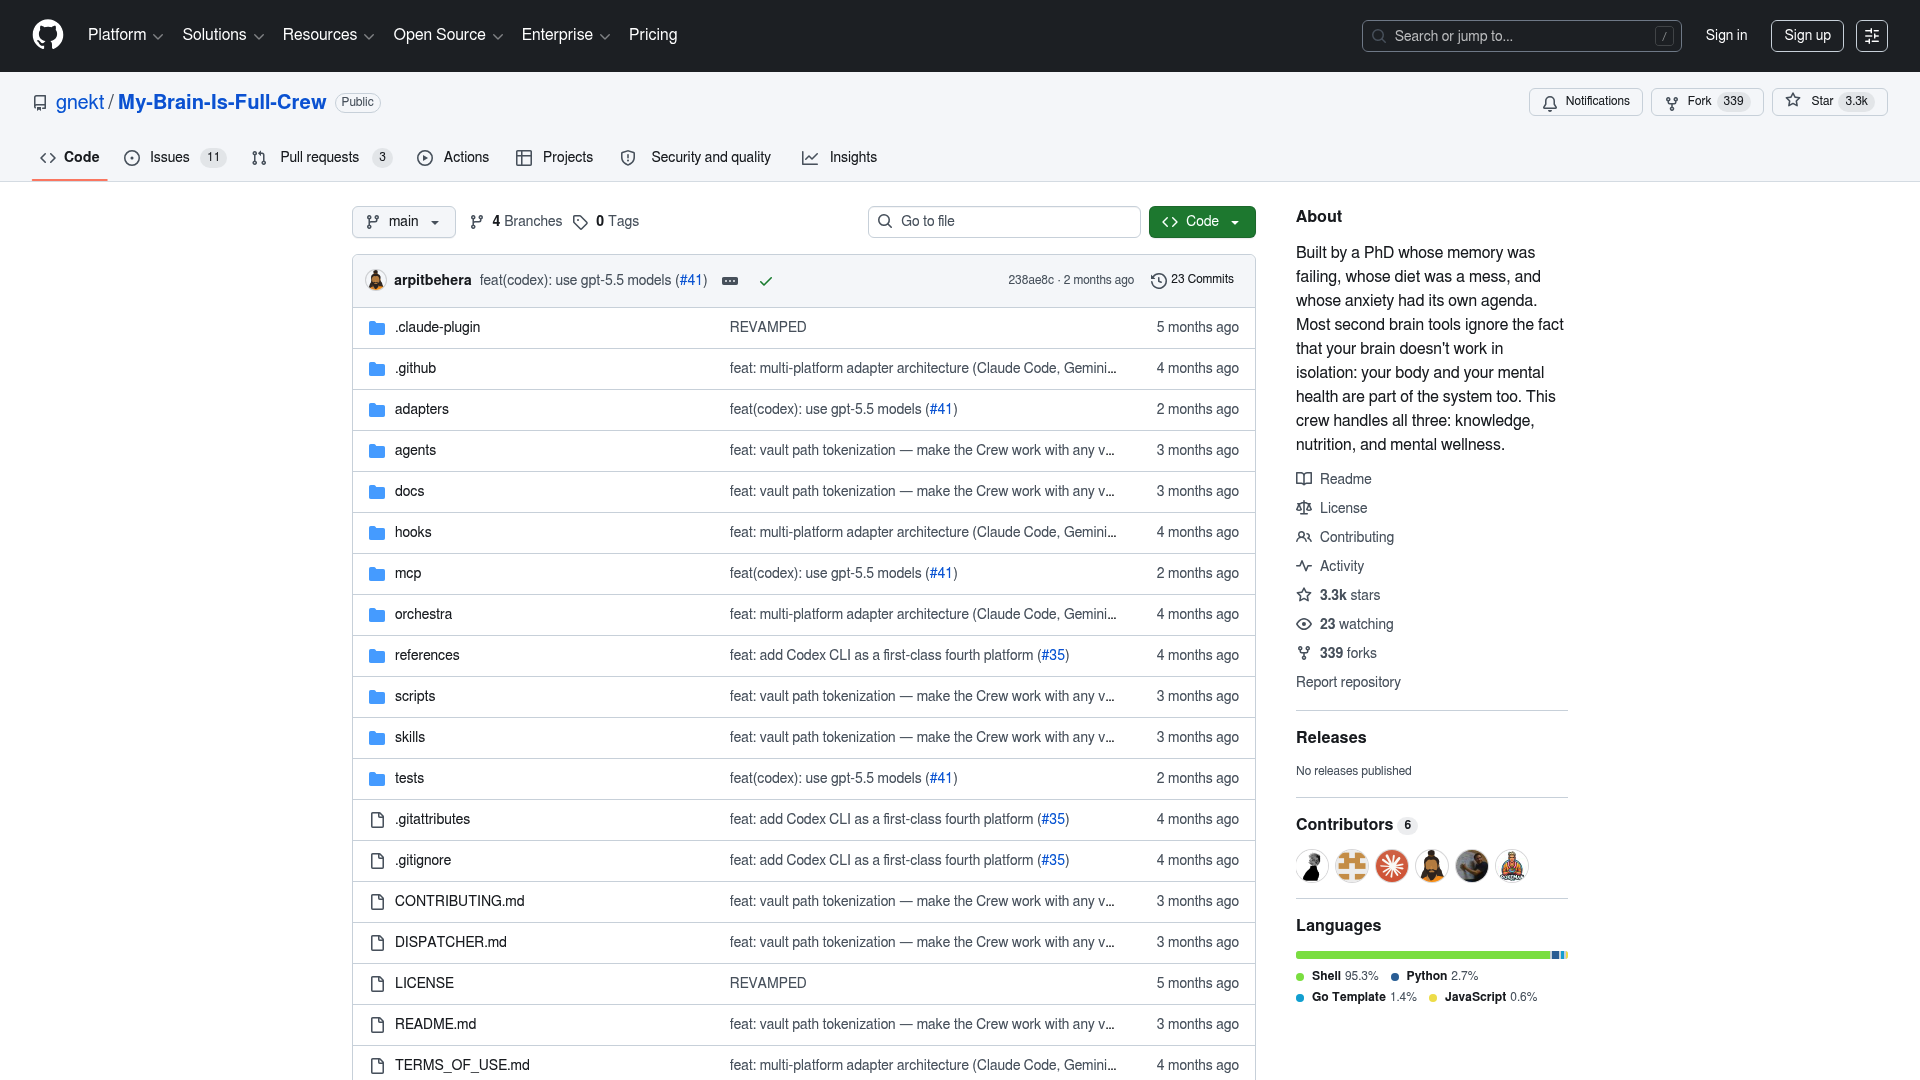Open Shell 95.3% language link
The height and width of the screenshot is (1080, 1920).
[x=1337, y=977]
